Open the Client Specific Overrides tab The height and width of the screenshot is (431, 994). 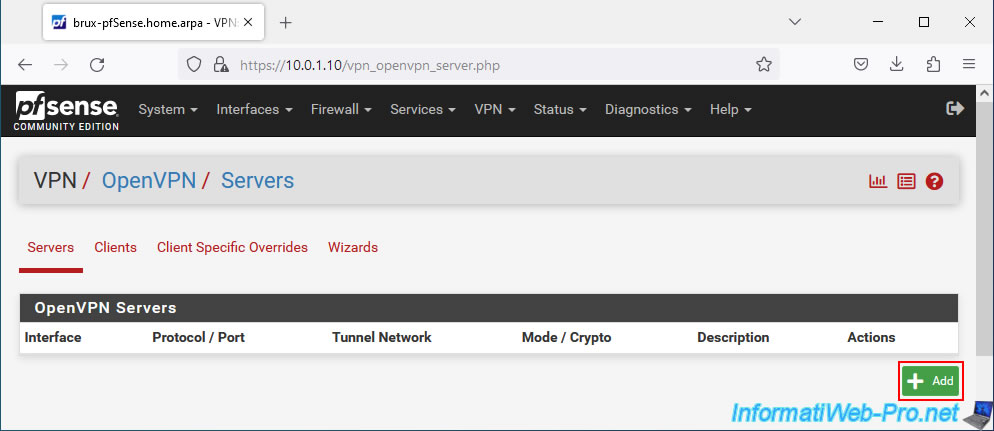pyautogui.click(x=232, y=247)
